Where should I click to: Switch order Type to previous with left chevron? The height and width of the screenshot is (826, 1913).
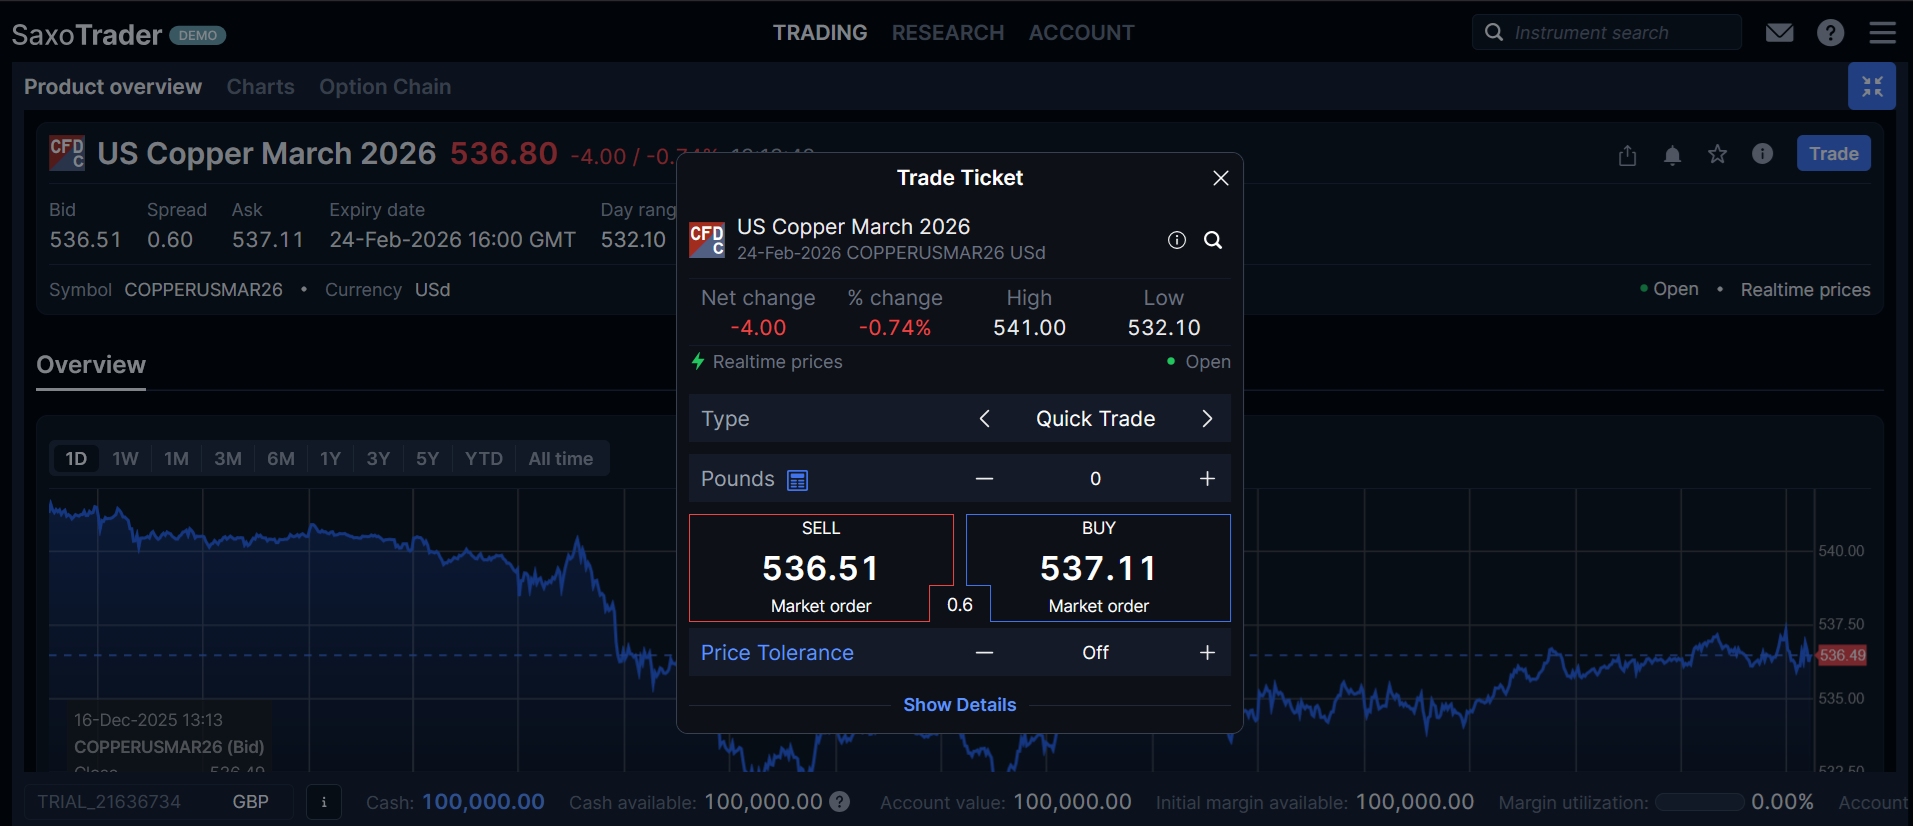pyautogui.click(x=984, y=419)
